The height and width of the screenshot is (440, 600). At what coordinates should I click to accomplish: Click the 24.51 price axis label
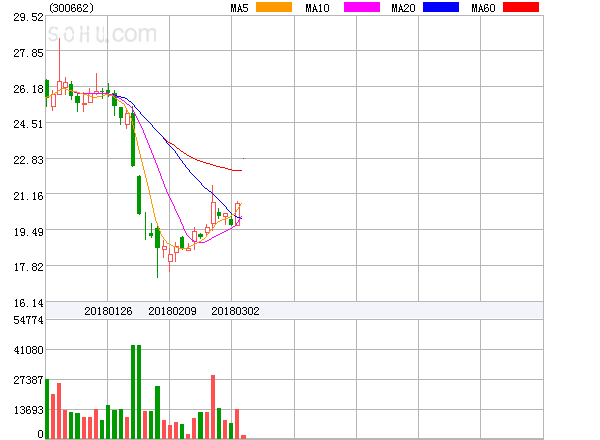click(28, 124)
